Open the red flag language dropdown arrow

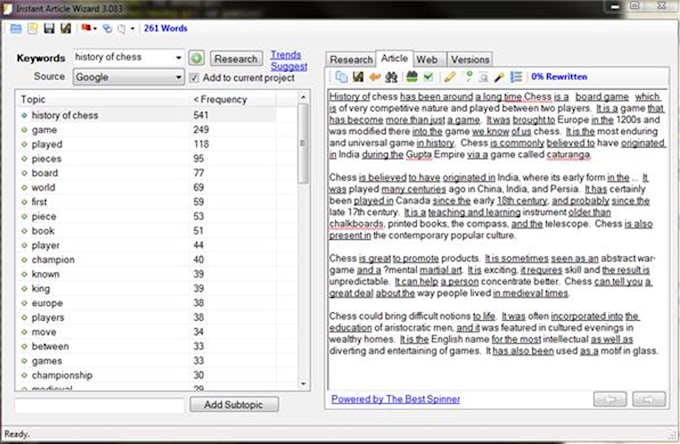click(94, 28)
